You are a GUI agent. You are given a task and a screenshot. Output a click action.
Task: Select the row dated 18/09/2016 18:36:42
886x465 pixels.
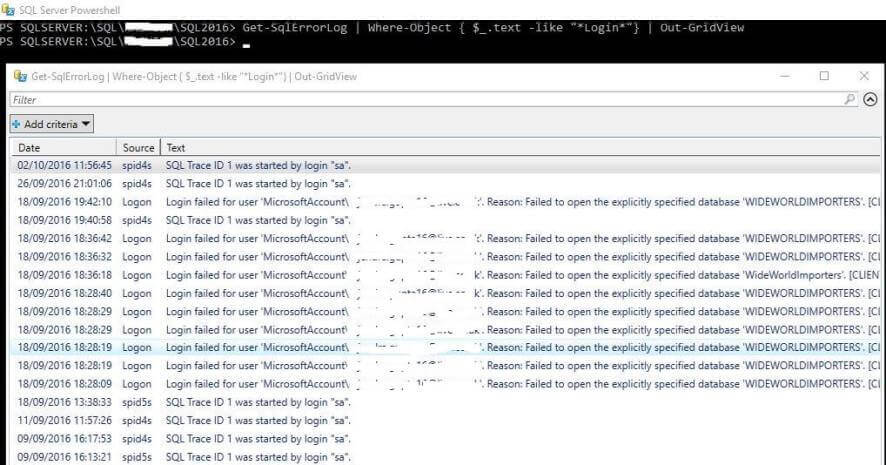point(446,238)
